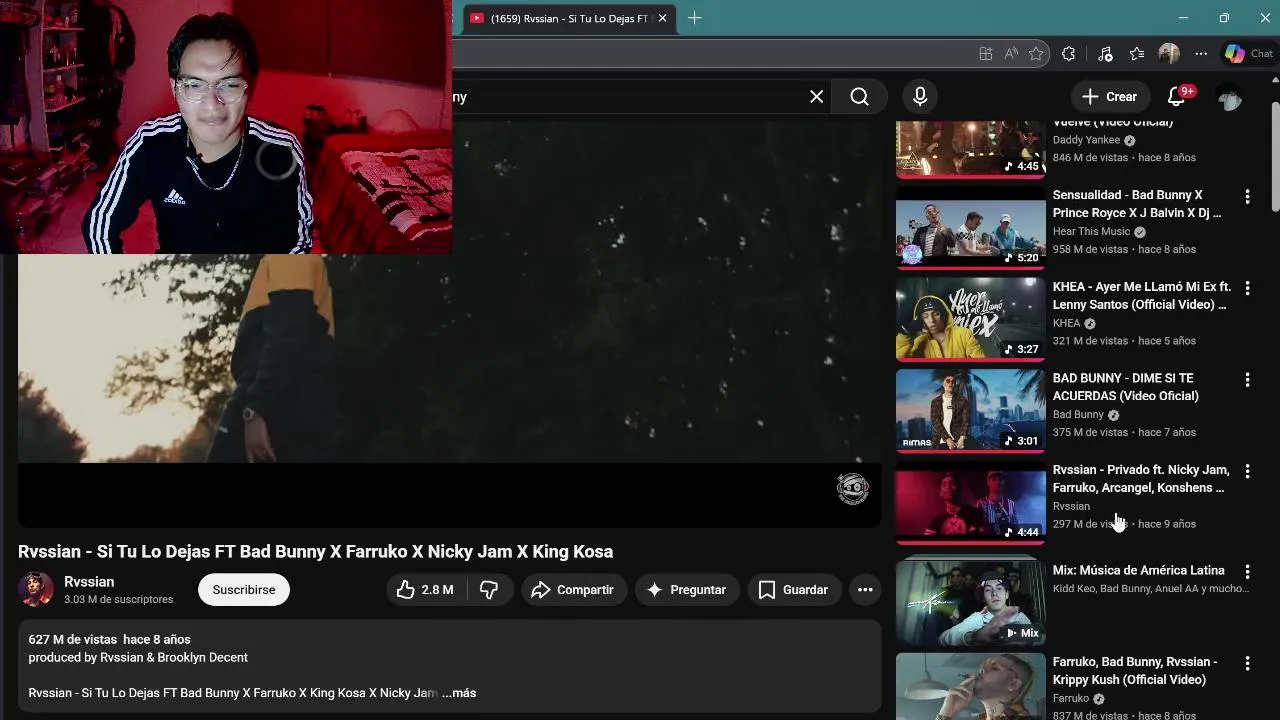Image resolution: width=1280 pixels, height=720 pixels.
Task: Open the Daddy Yankee video thumbnail
Action: click(970, 148)
